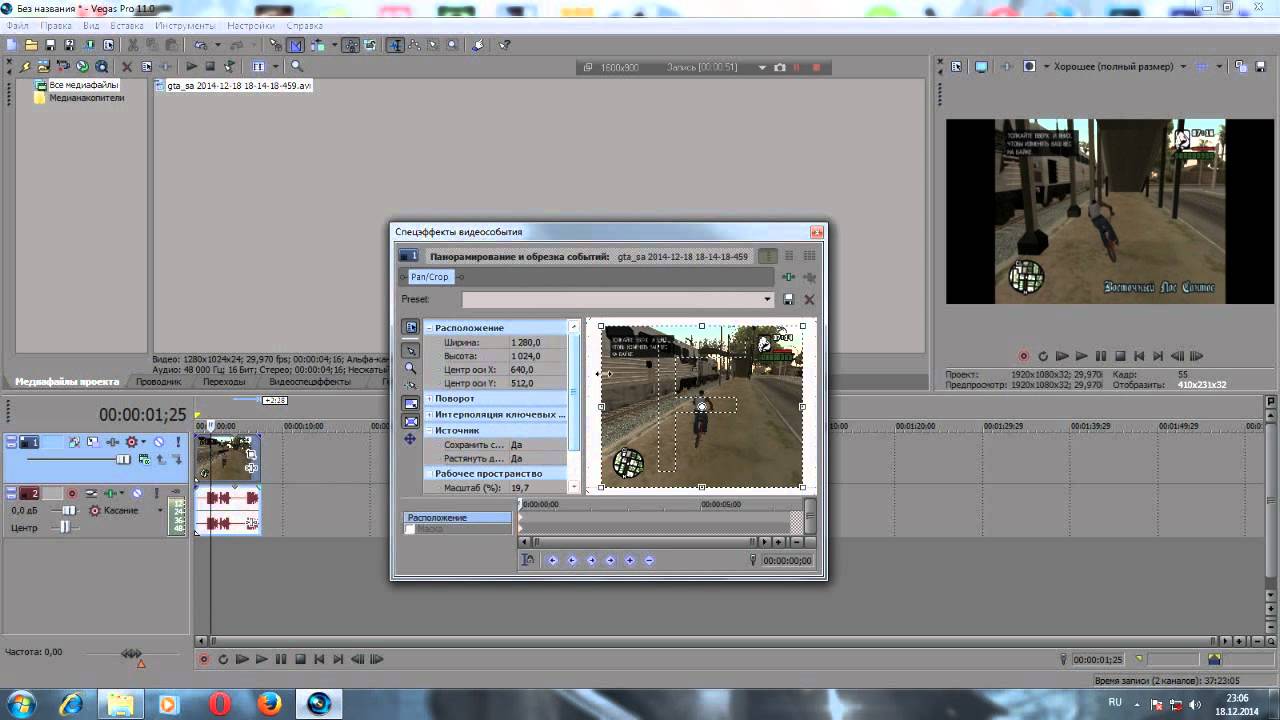Open the Undo history dropdown arrow
1280x720 pixels.
[x=217, y=45]
